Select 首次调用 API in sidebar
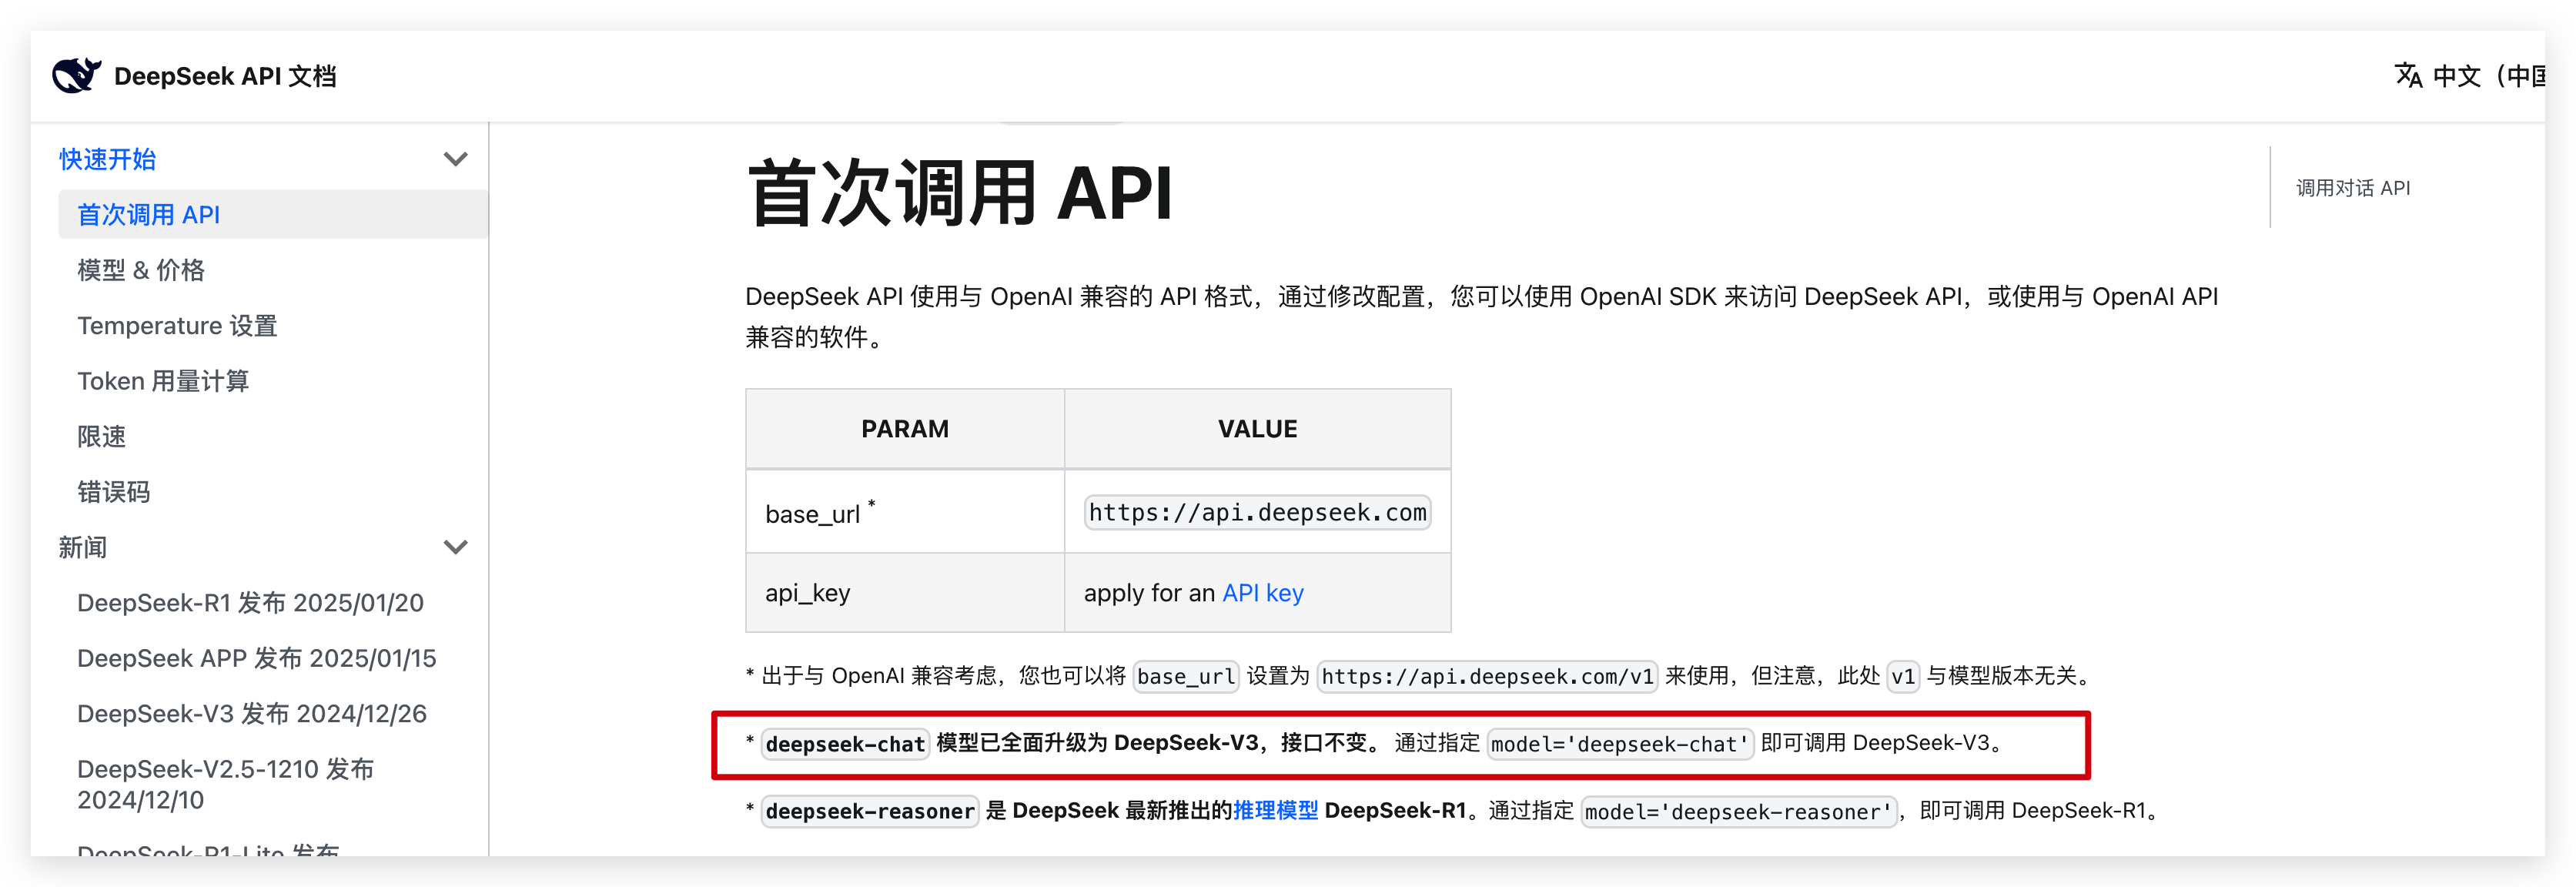The image size is (2576, 887). coord(149,215)
